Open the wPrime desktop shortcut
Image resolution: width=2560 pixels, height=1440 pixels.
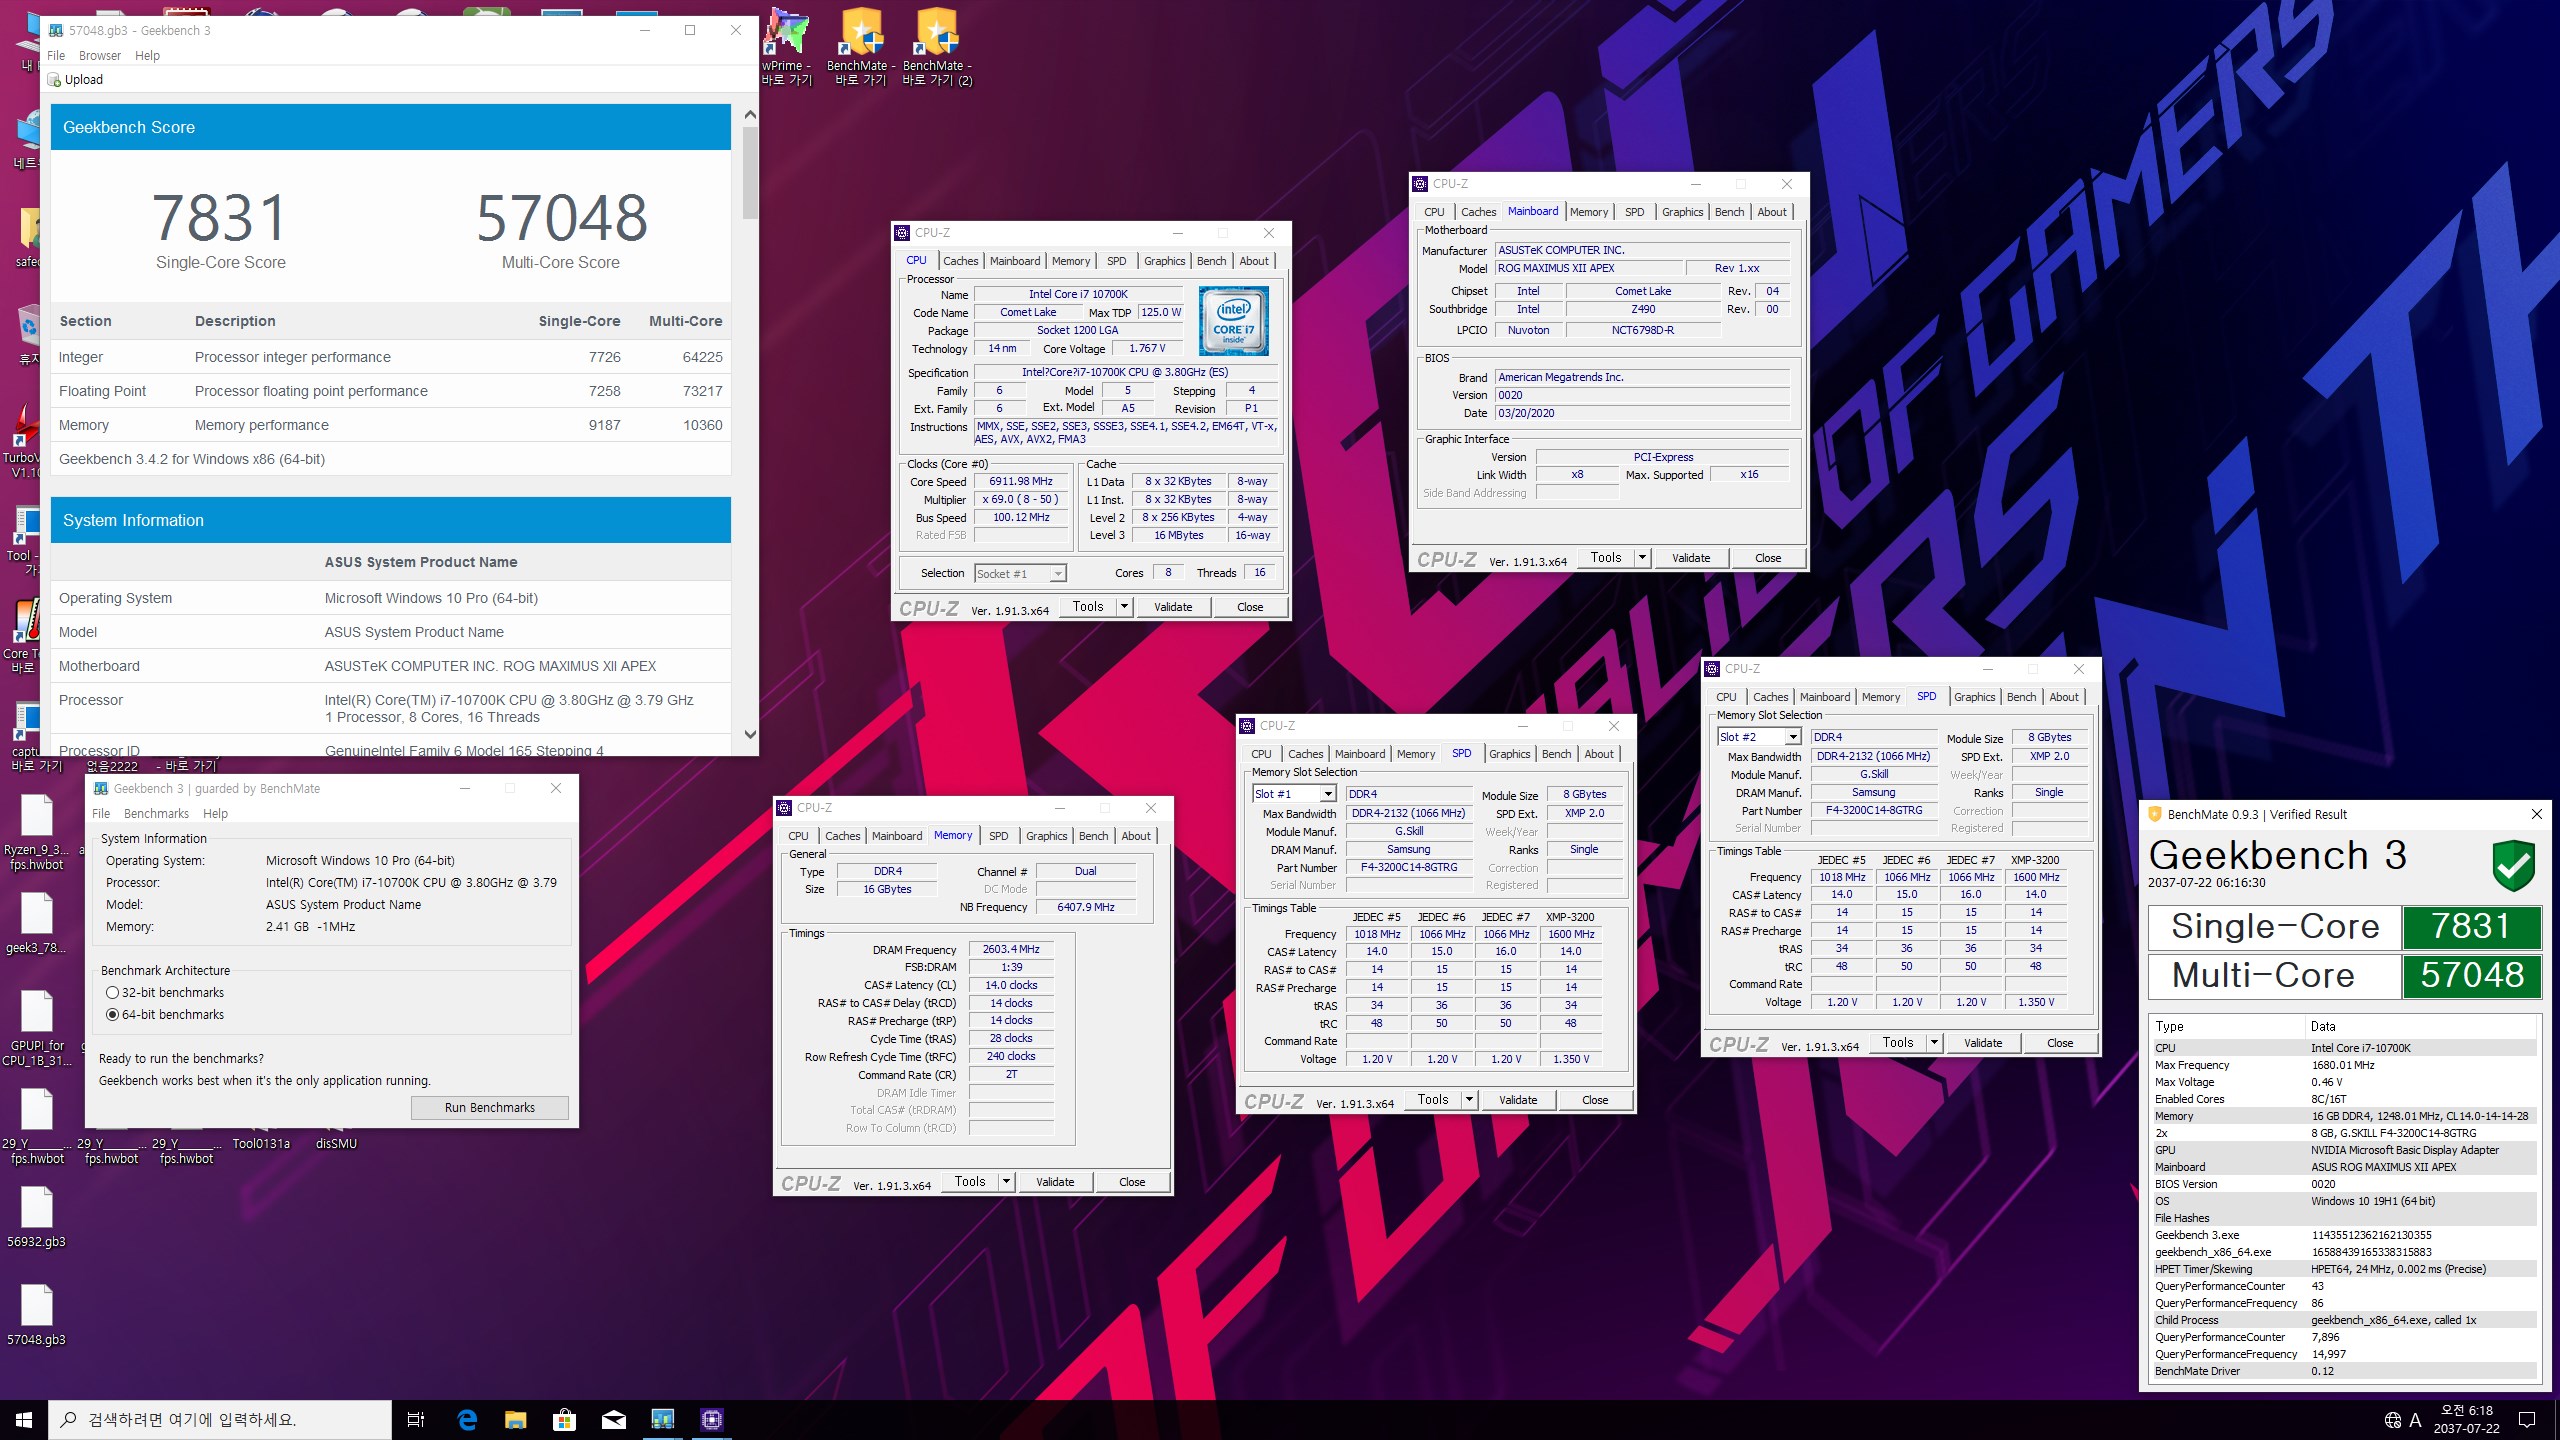(787, 46)
